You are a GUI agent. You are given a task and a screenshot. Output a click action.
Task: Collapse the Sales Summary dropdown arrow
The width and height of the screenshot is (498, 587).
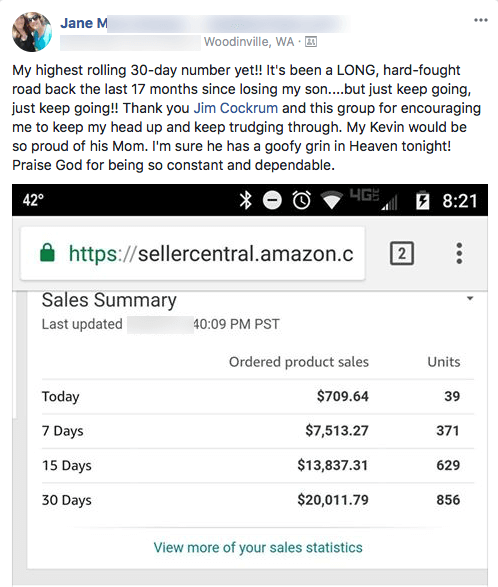[x=470, y=298]
